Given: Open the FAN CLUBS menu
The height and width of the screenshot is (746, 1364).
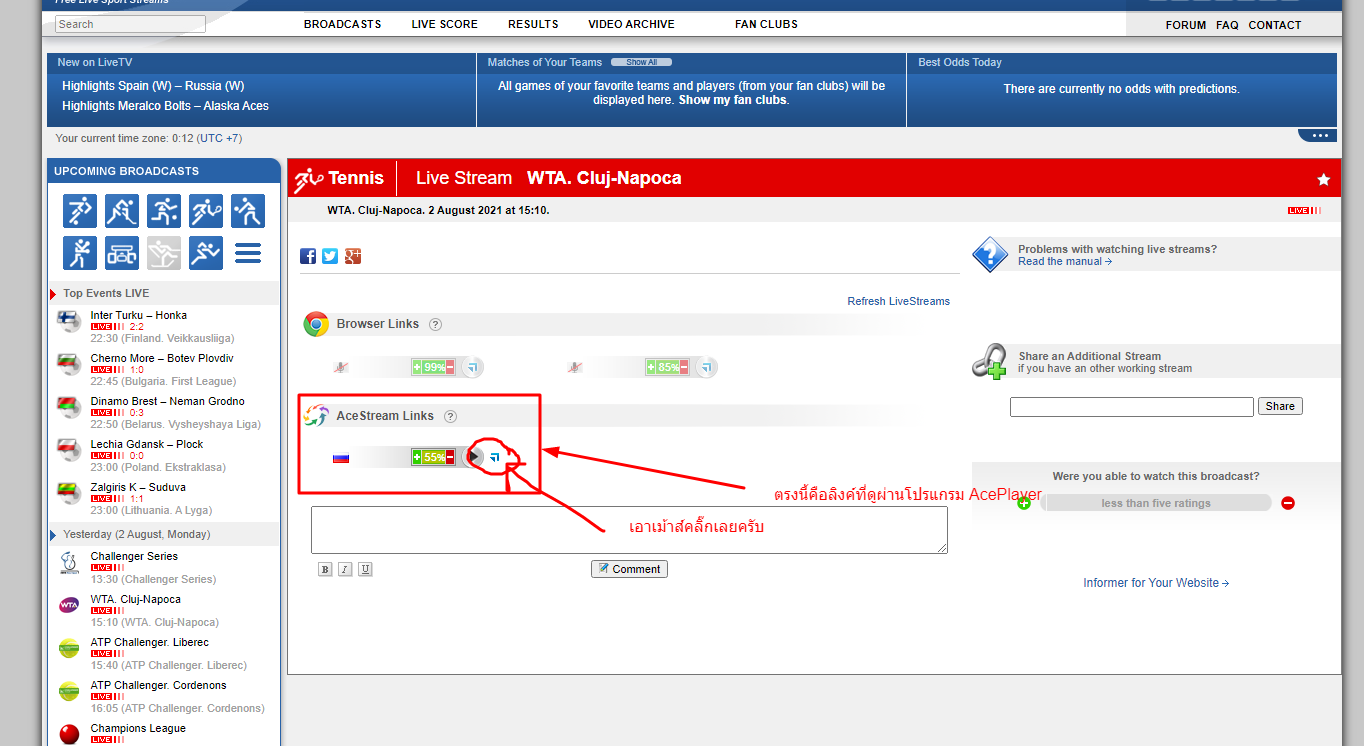Looking at the screenshot, I should (766, 24).
